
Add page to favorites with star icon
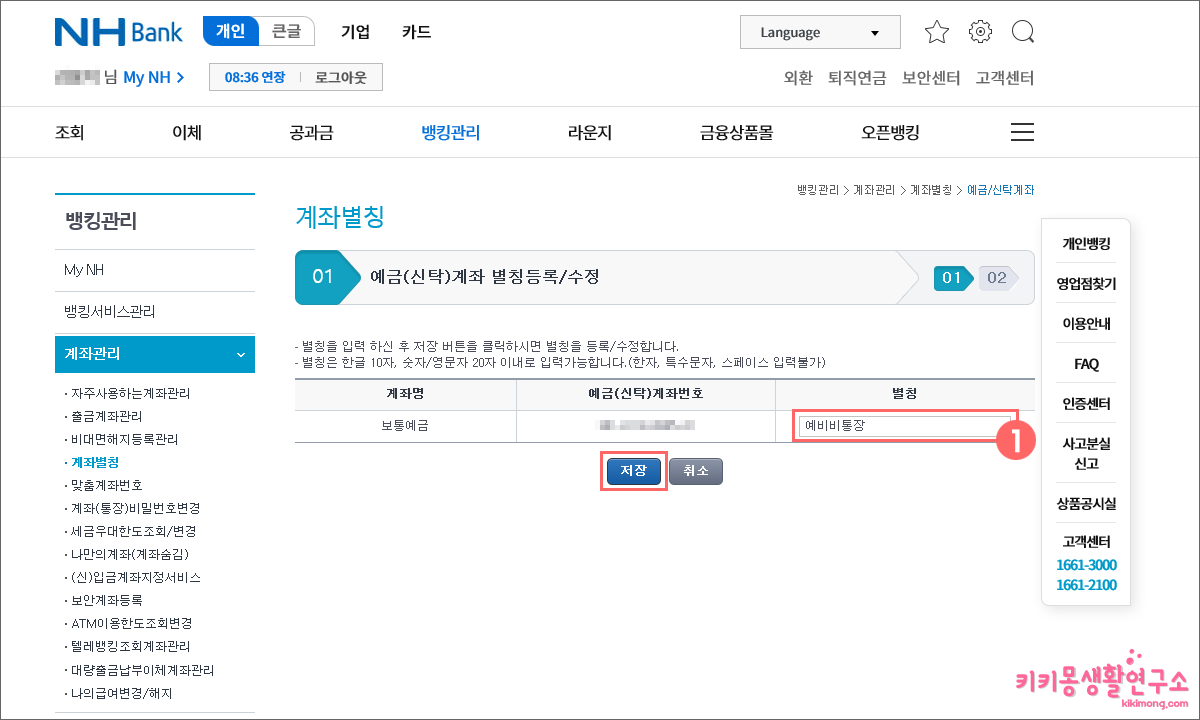click(937, 31)
